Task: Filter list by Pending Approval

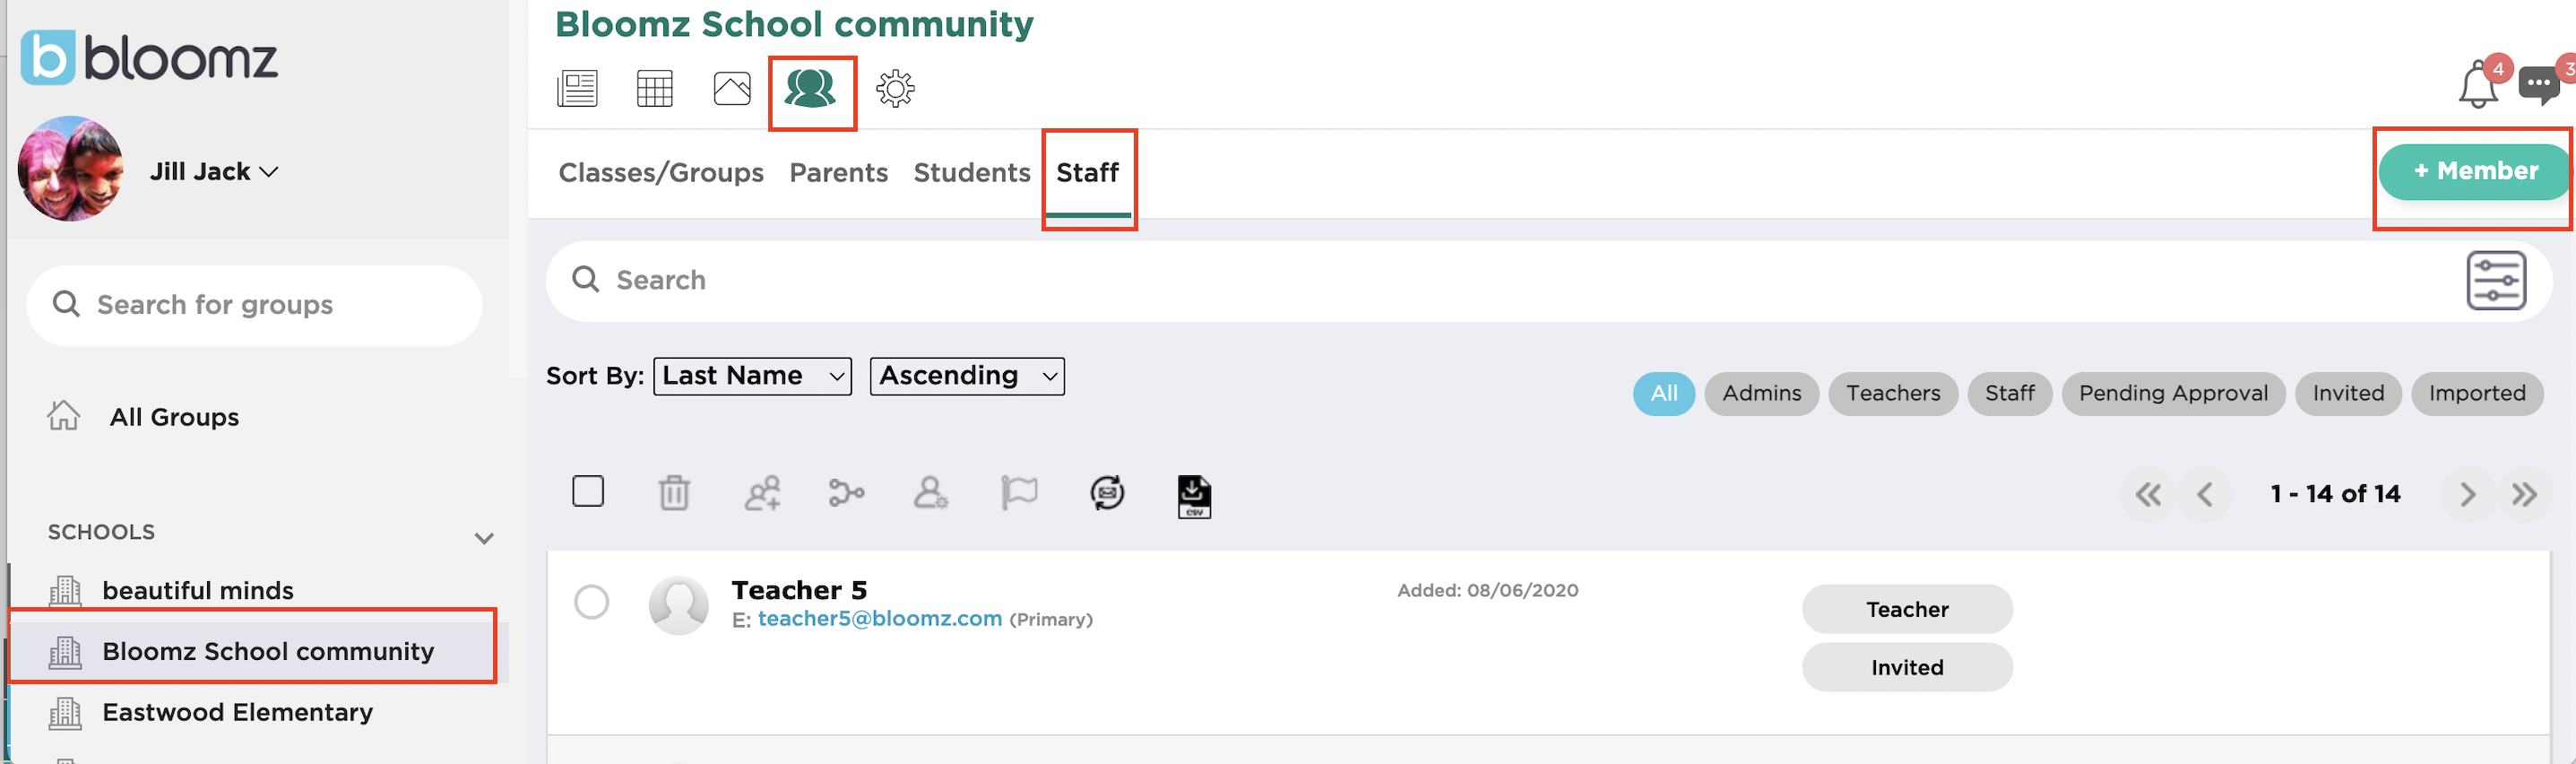Action: point(2173,394)
